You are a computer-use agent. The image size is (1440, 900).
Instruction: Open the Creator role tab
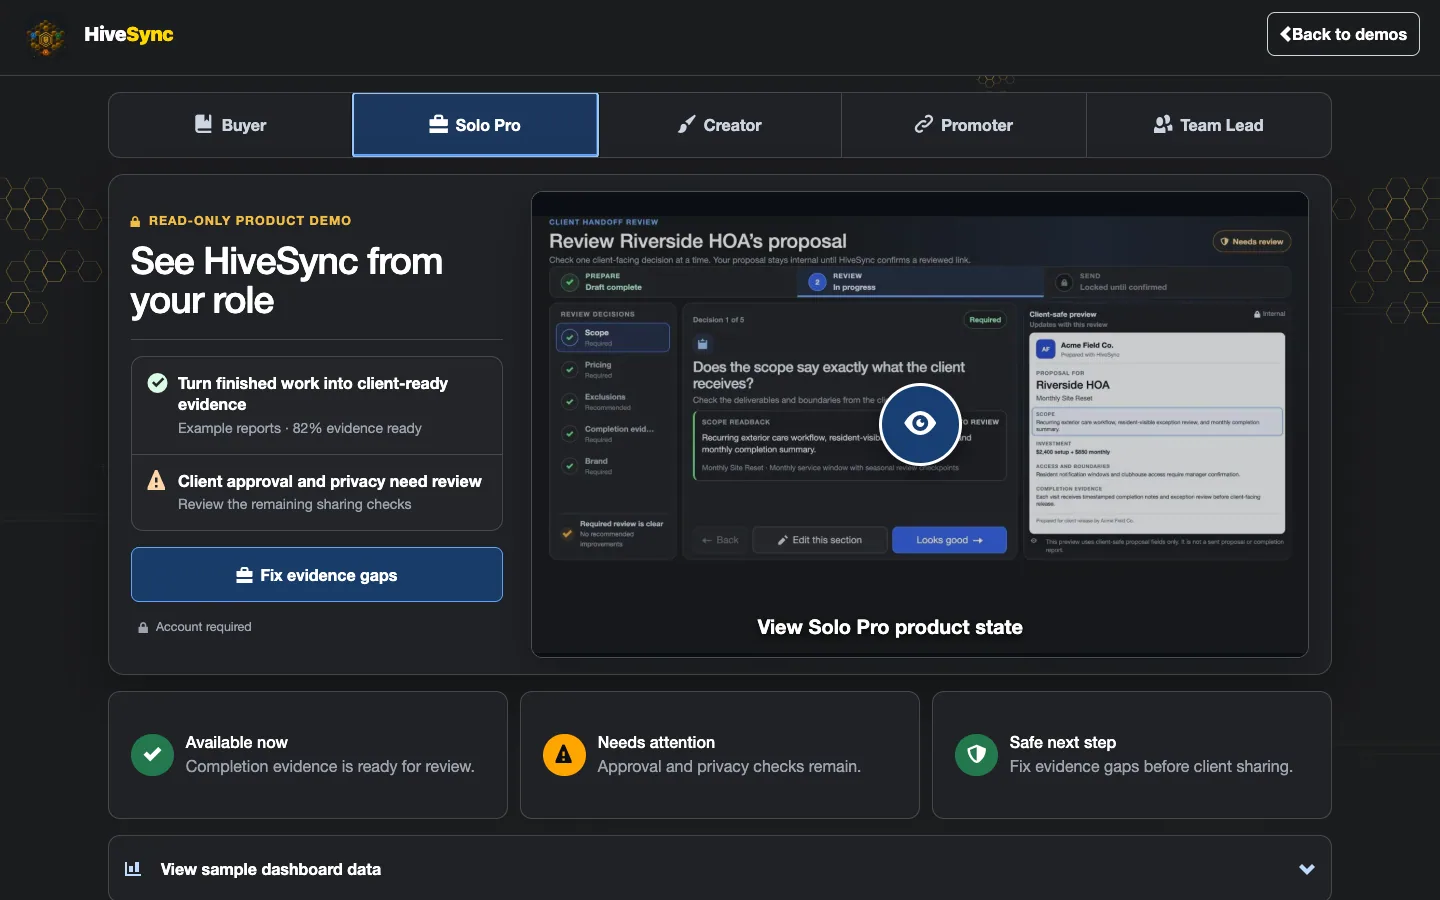pos(720,125)
